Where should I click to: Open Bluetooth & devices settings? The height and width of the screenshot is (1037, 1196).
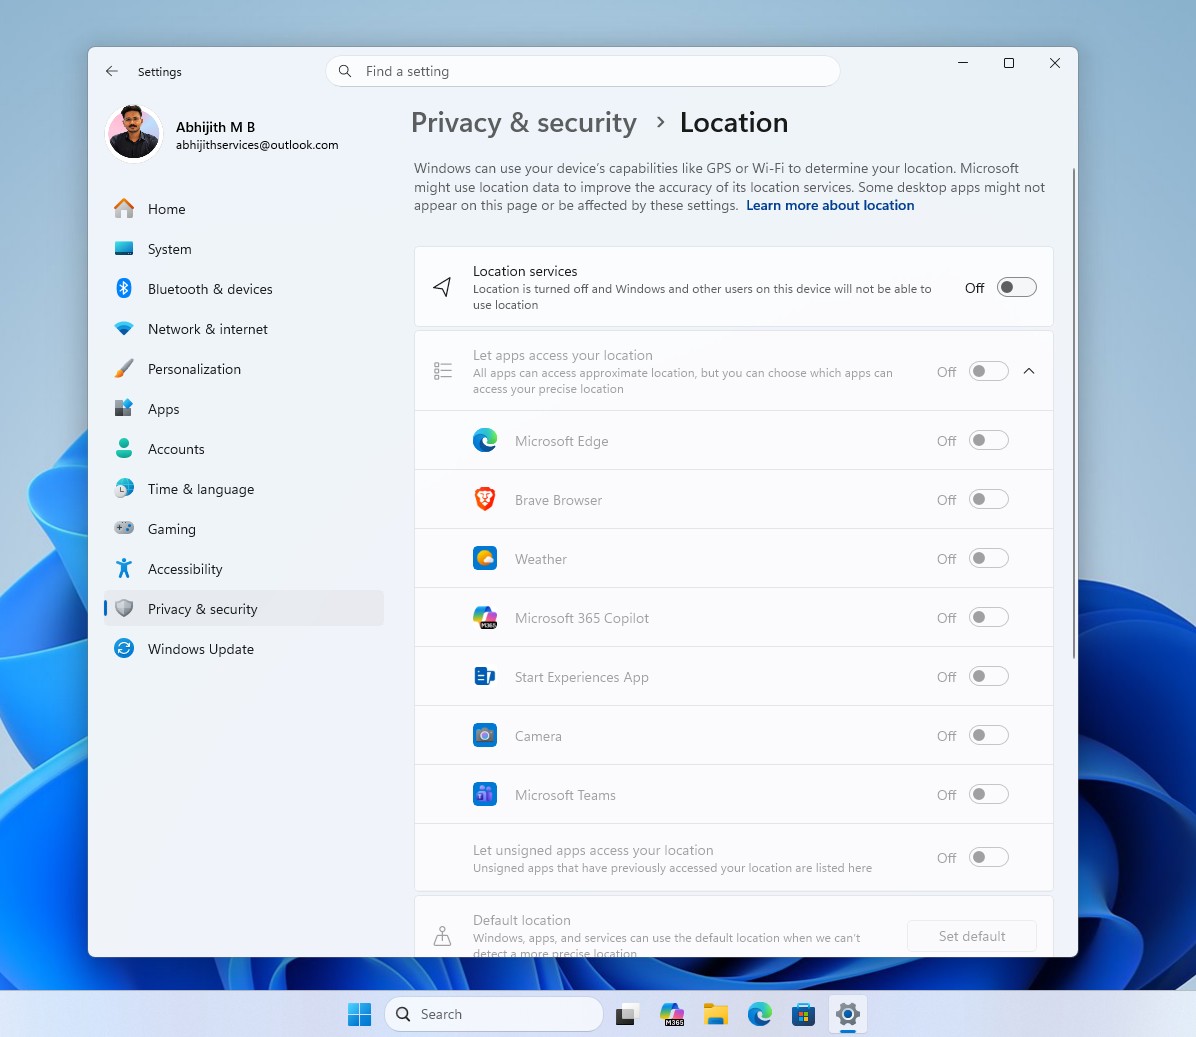tap(243, 288)
